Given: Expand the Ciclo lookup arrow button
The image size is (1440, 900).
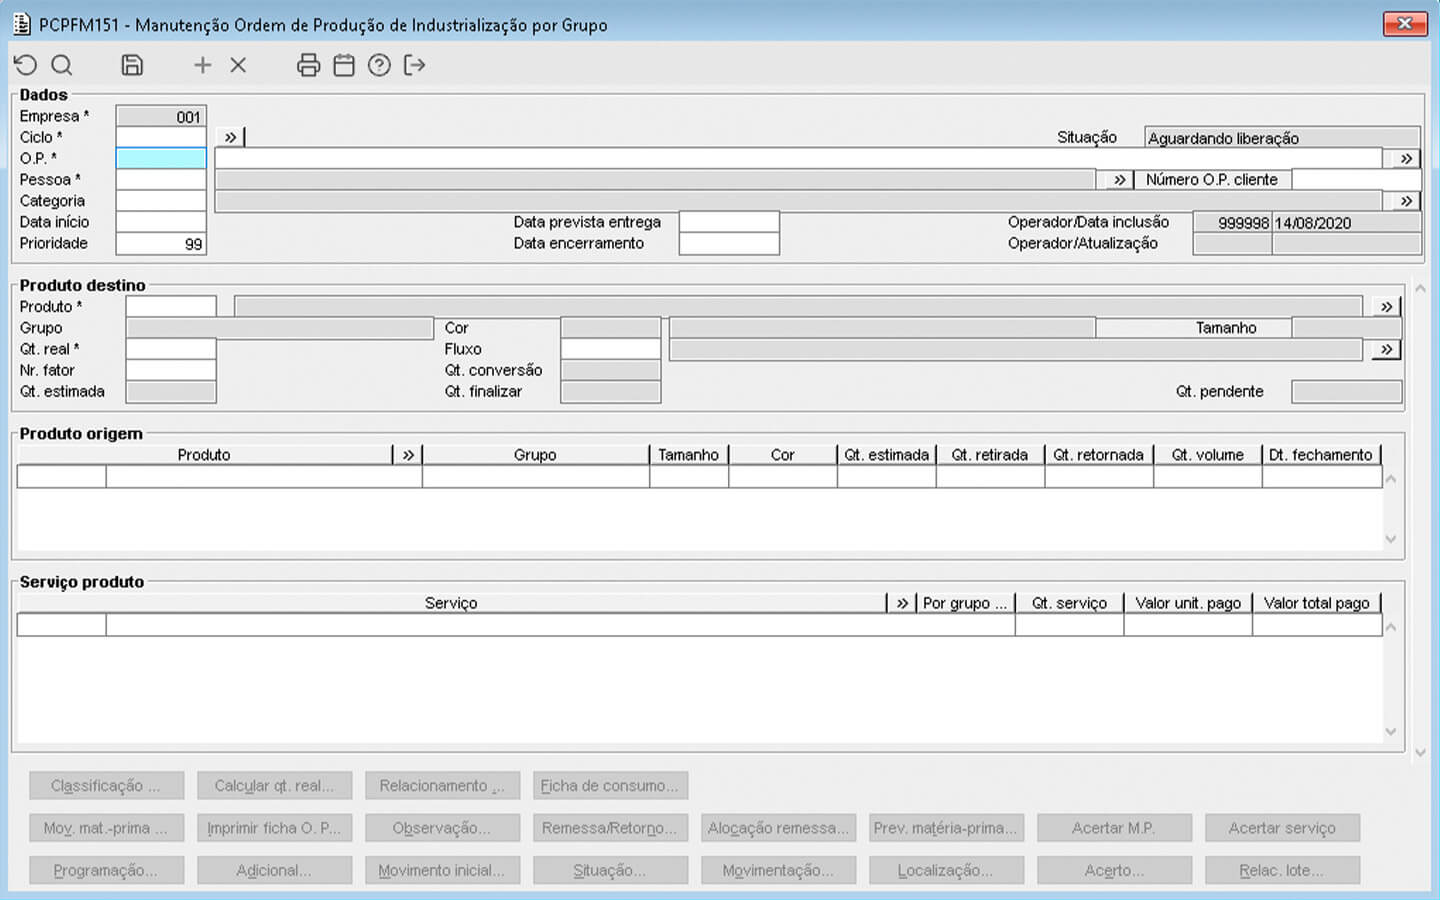Looking at the screenshot, I should [x=231, y=137].
